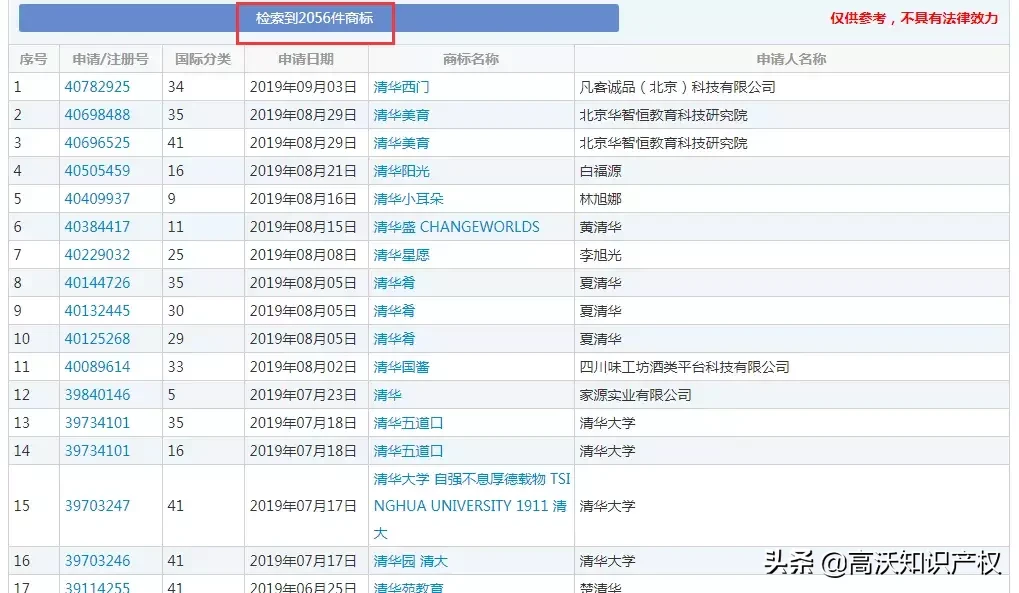View trademark 清华西门 details
The width and height of the screenshot is (1019, 593).
click(398, 86)
